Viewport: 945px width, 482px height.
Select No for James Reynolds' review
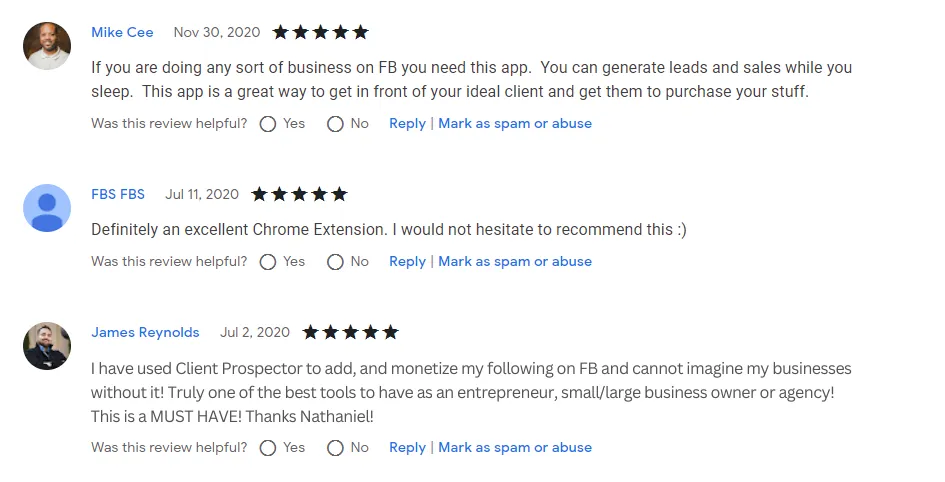(335, 448)
